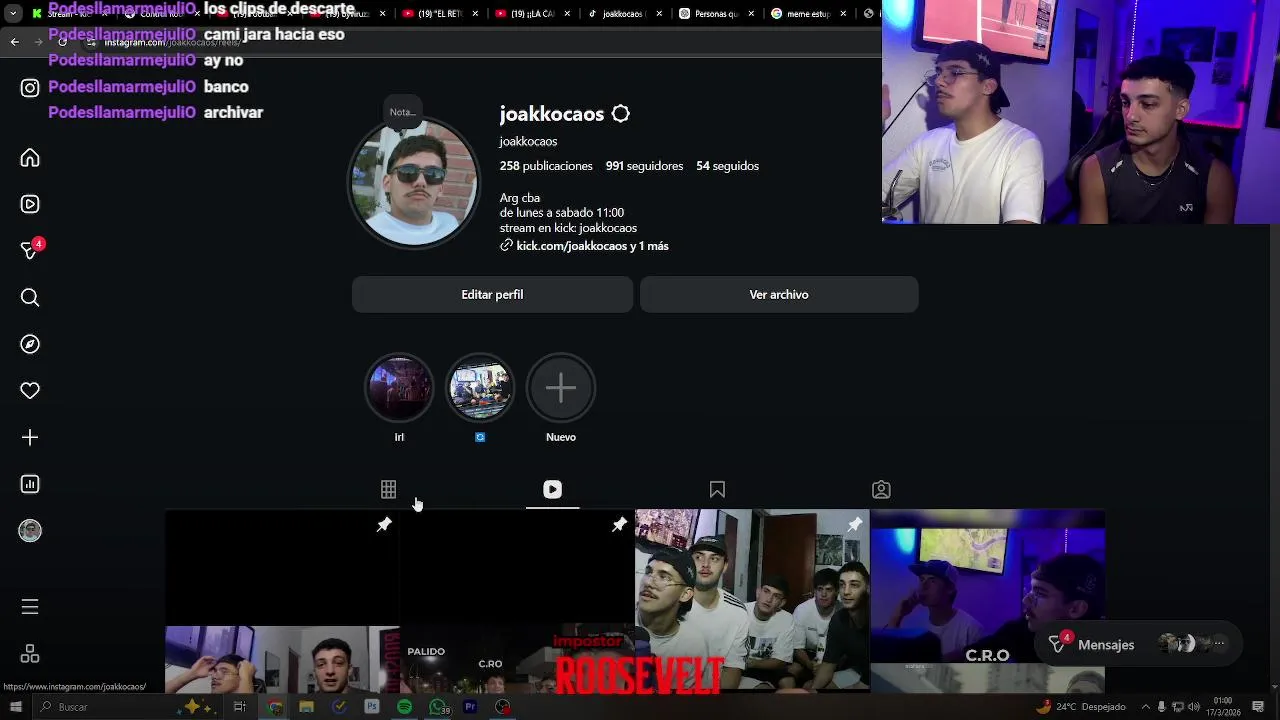Open the reel with four guys indoors
Image resolution: width=1280 pixels, height=720 pixels.
752,600
